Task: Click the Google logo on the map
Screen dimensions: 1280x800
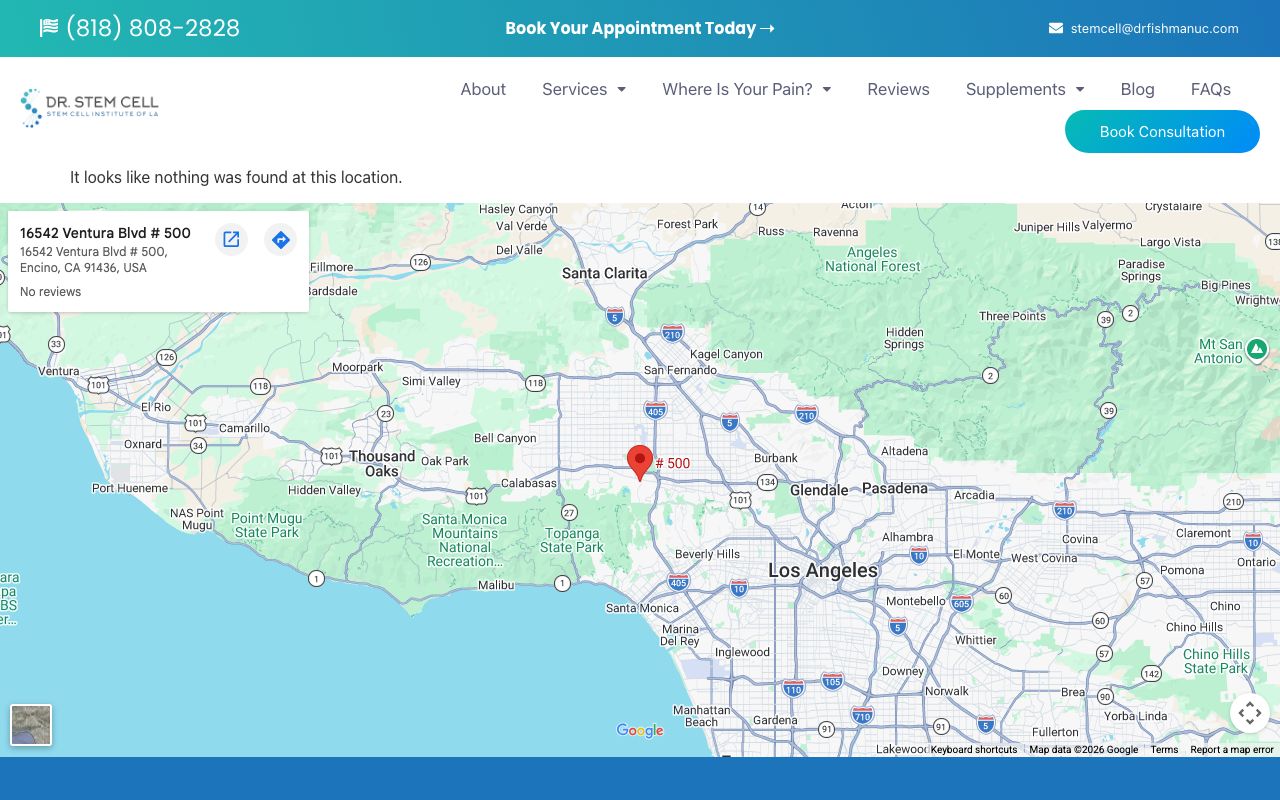Action: pyautogui.click(x=640, y=731)
